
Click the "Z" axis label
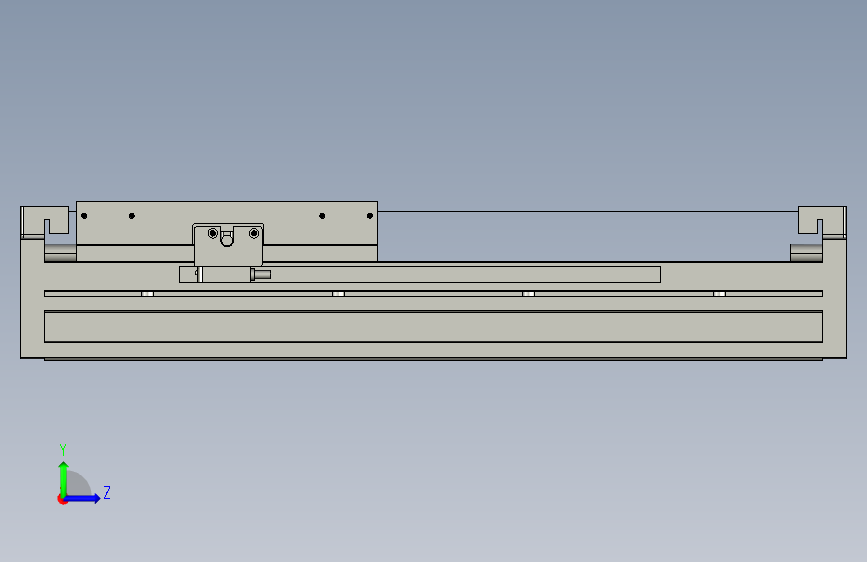(107, 492)
